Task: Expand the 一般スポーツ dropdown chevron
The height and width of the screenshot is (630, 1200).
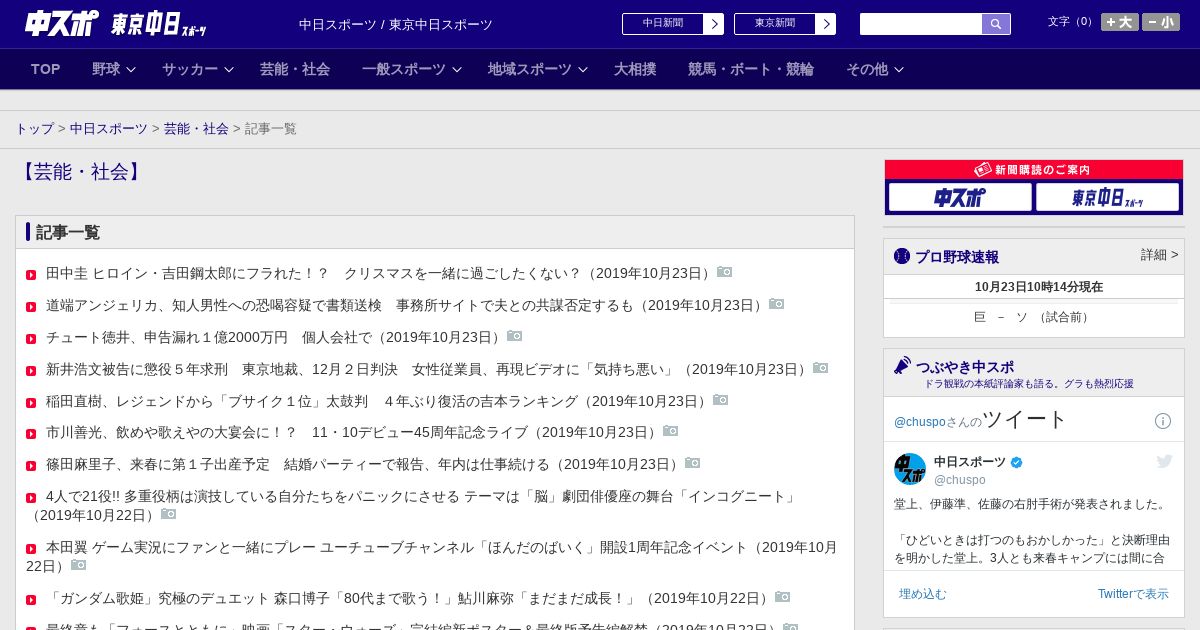Action: click(x=456, y=70)
